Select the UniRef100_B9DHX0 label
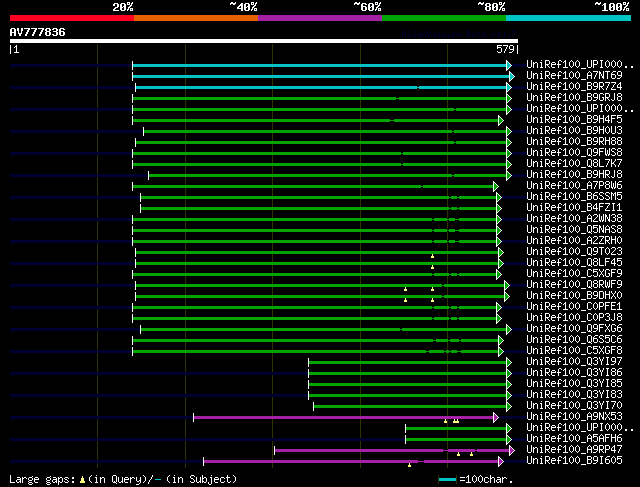 coord(574,296)
